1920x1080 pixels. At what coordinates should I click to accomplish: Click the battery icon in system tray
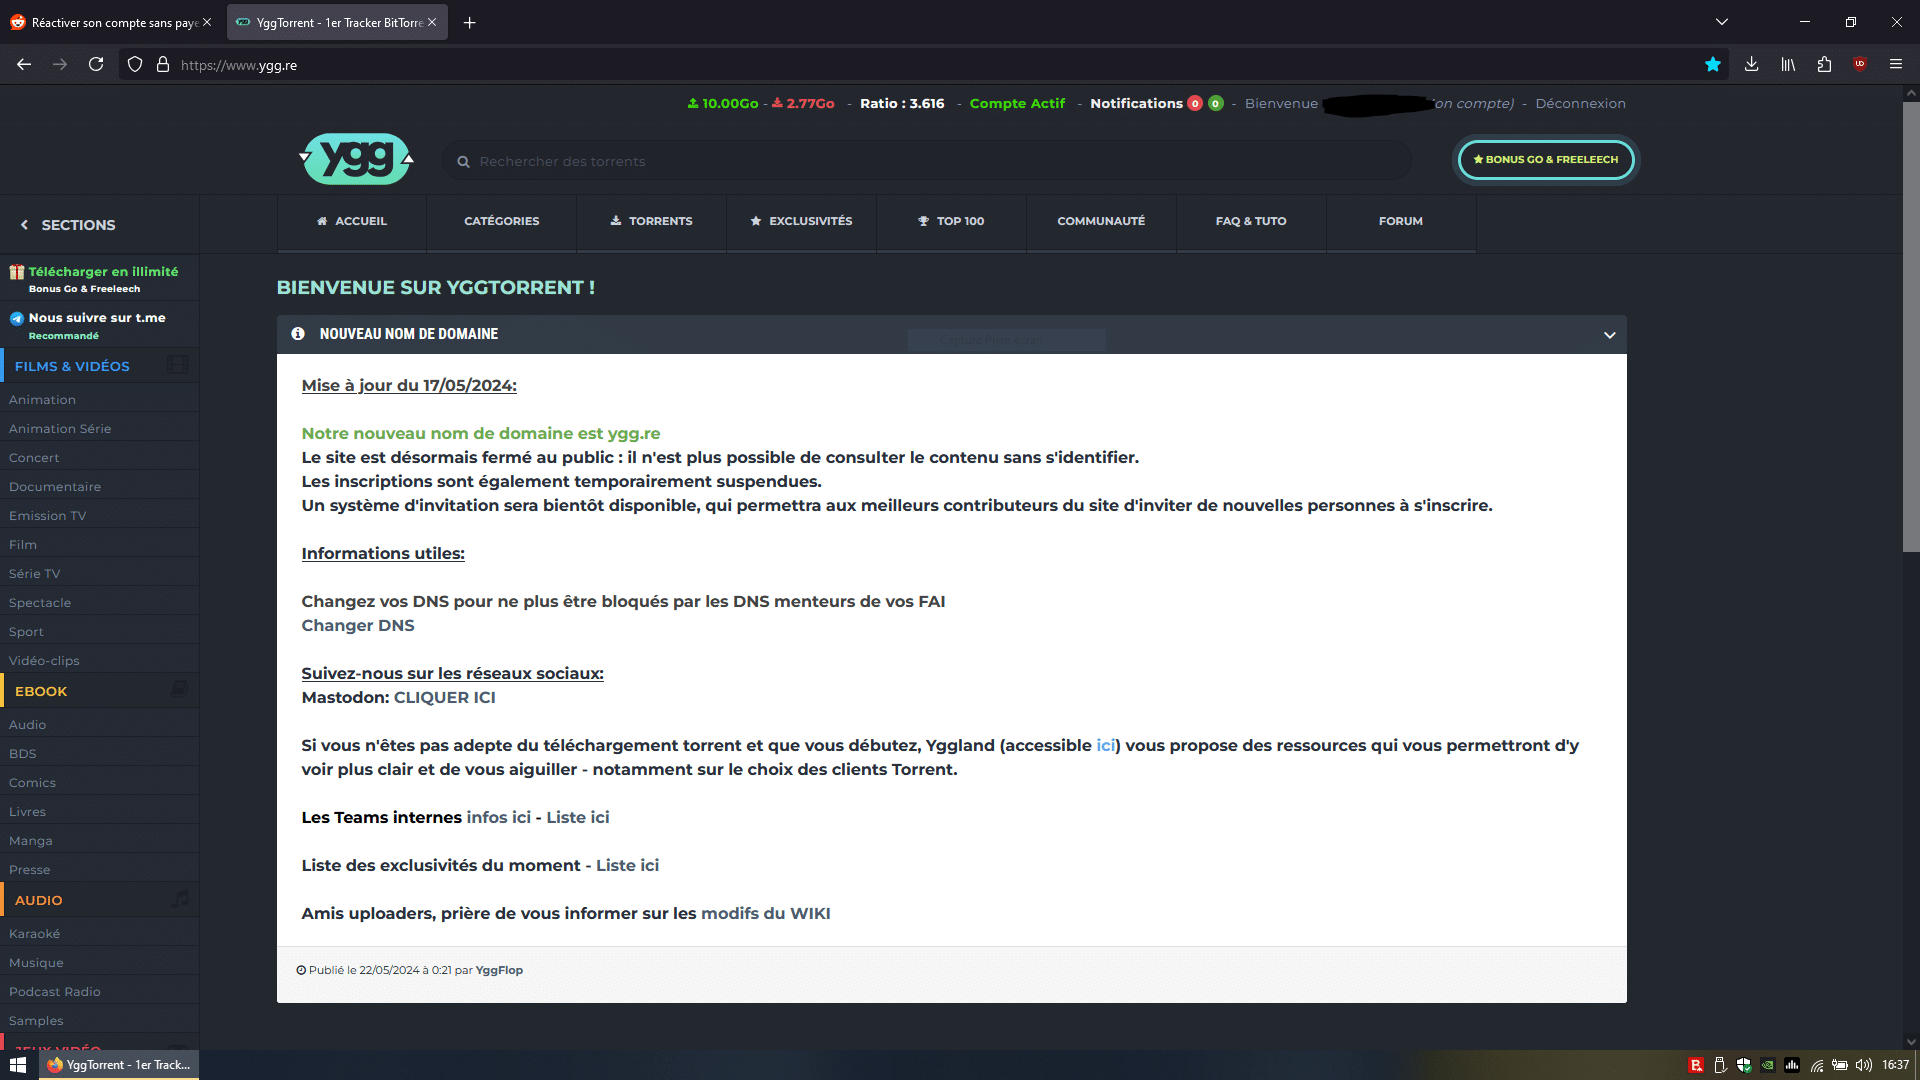click(x=1840, y=1065)
